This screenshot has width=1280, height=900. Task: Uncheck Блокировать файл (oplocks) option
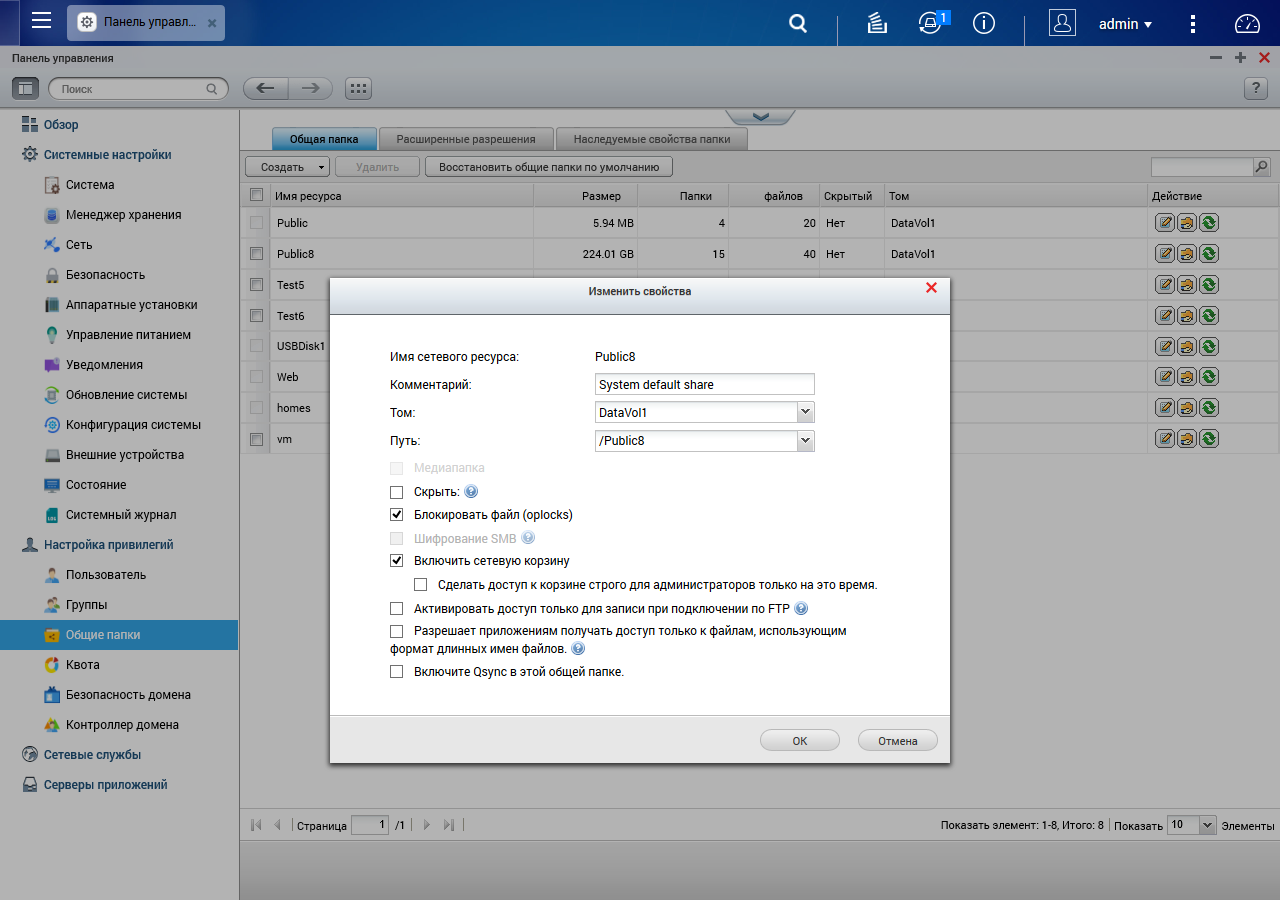coord(396,515)
